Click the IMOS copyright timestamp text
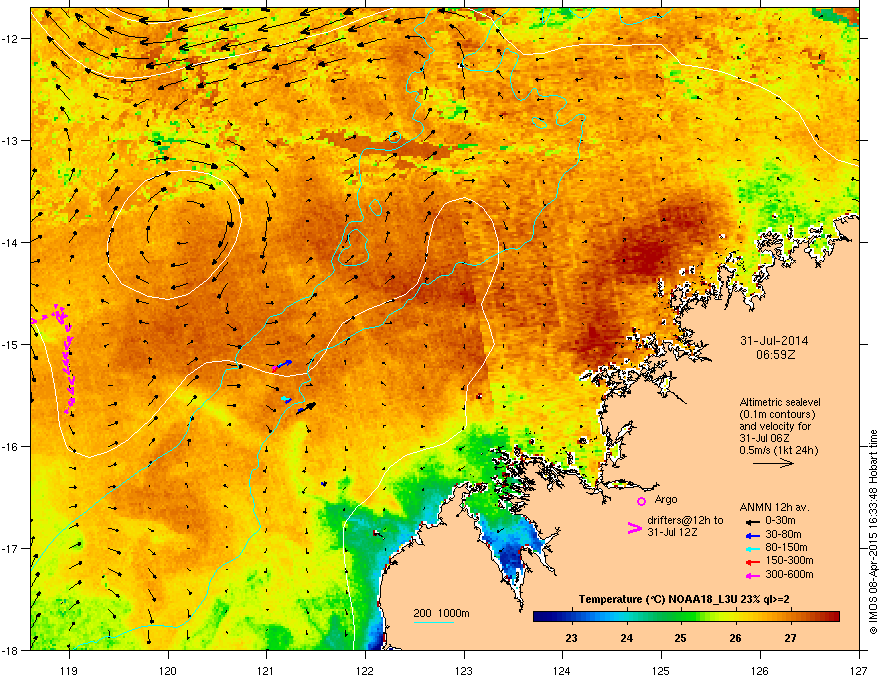Viewport: 880px width, 680px height. 873,532
